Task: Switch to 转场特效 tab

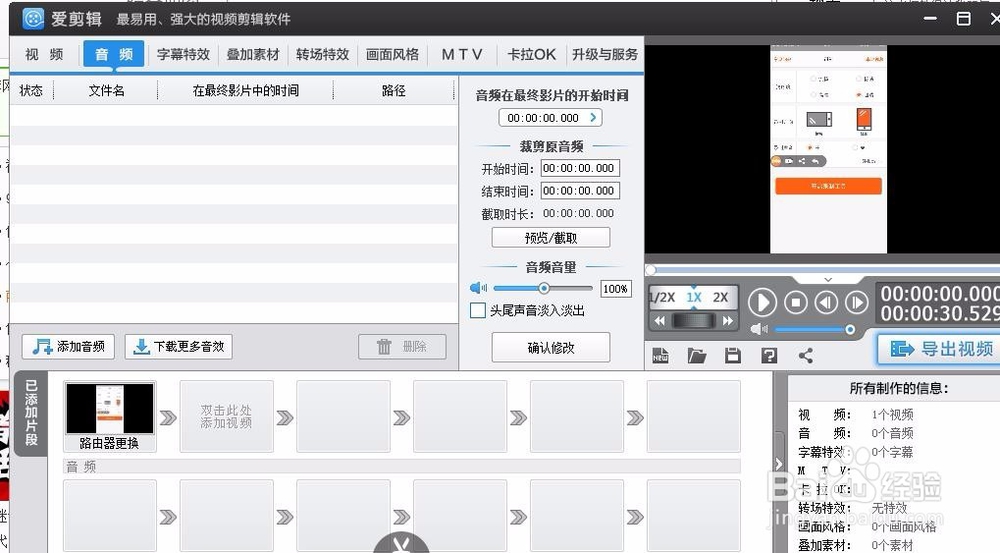Action: [x=323, y=54]
